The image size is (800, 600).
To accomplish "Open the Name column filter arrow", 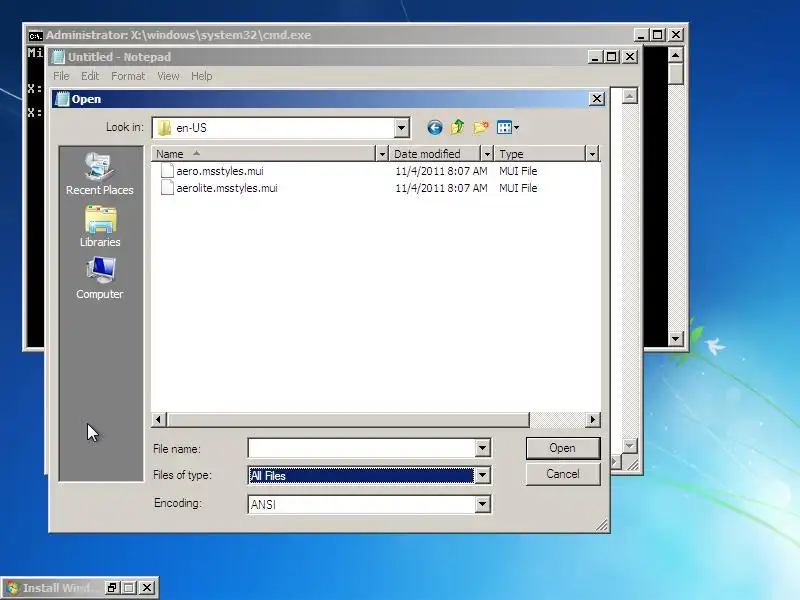I will [x=382, y=154].
